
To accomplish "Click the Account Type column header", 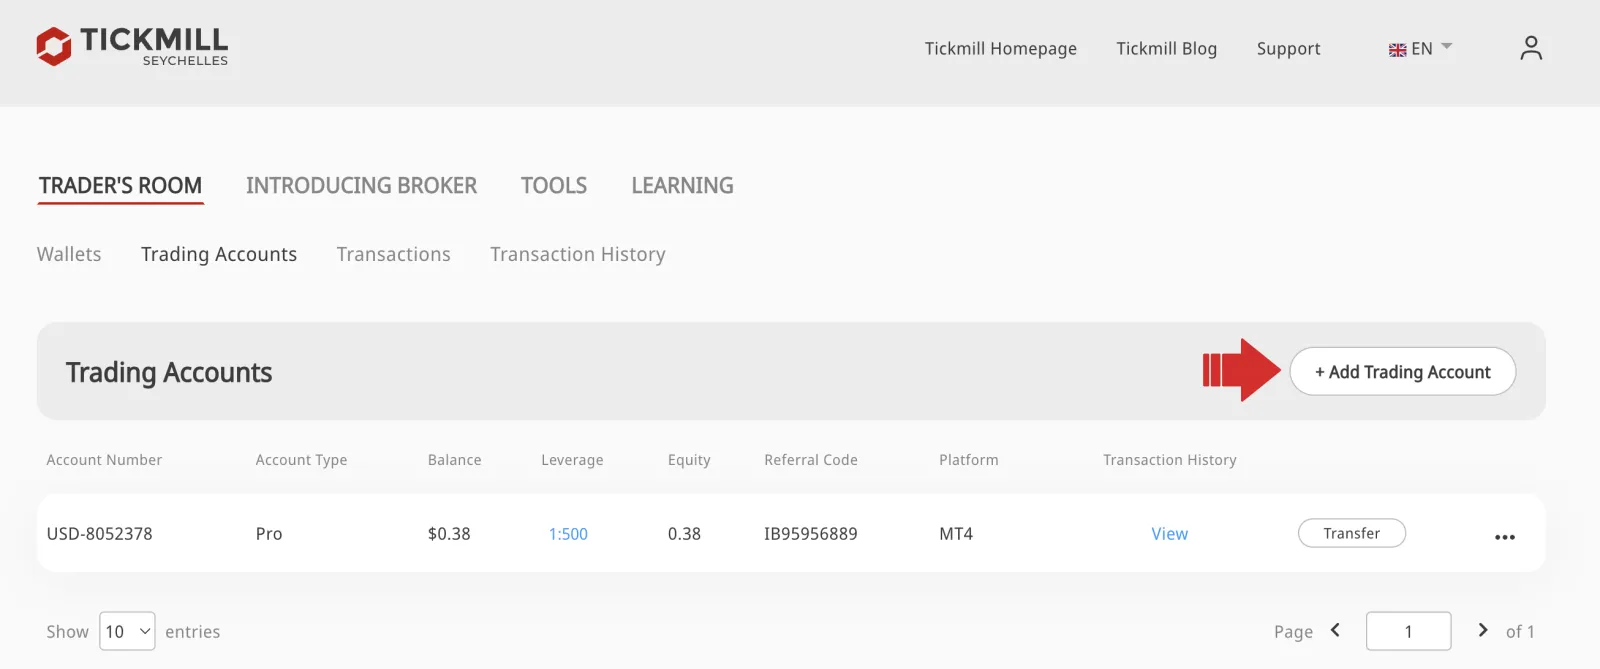I will tap(301, 460).
